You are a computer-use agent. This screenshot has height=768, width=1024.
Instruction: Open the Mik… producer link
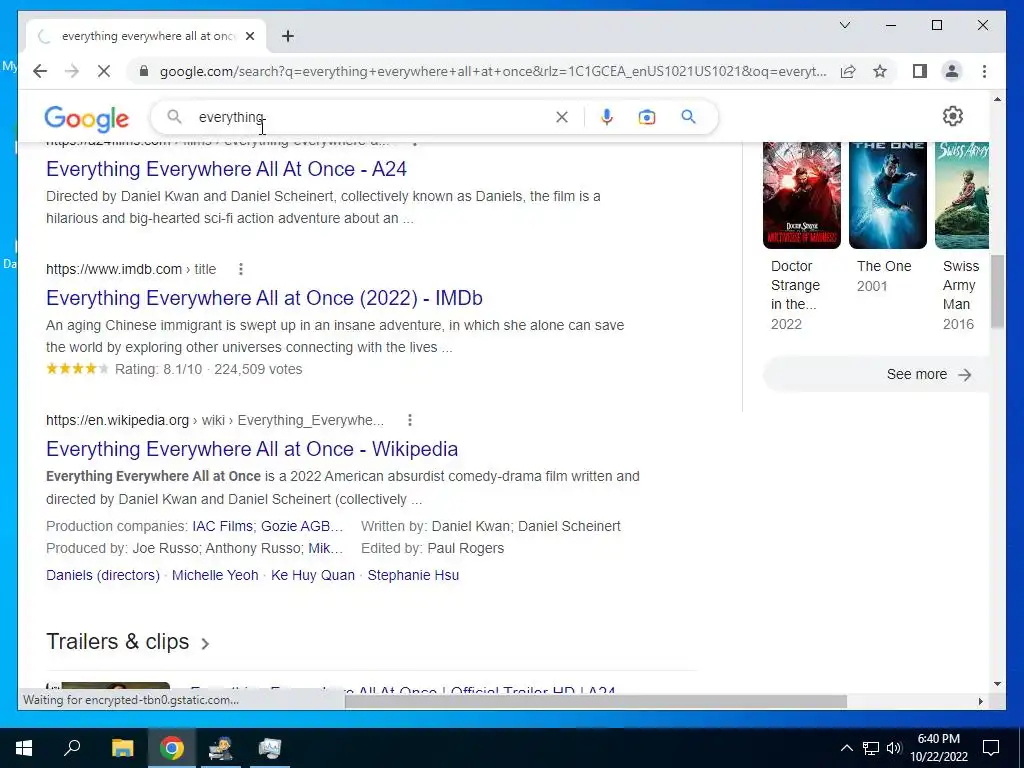coord(325,549)
